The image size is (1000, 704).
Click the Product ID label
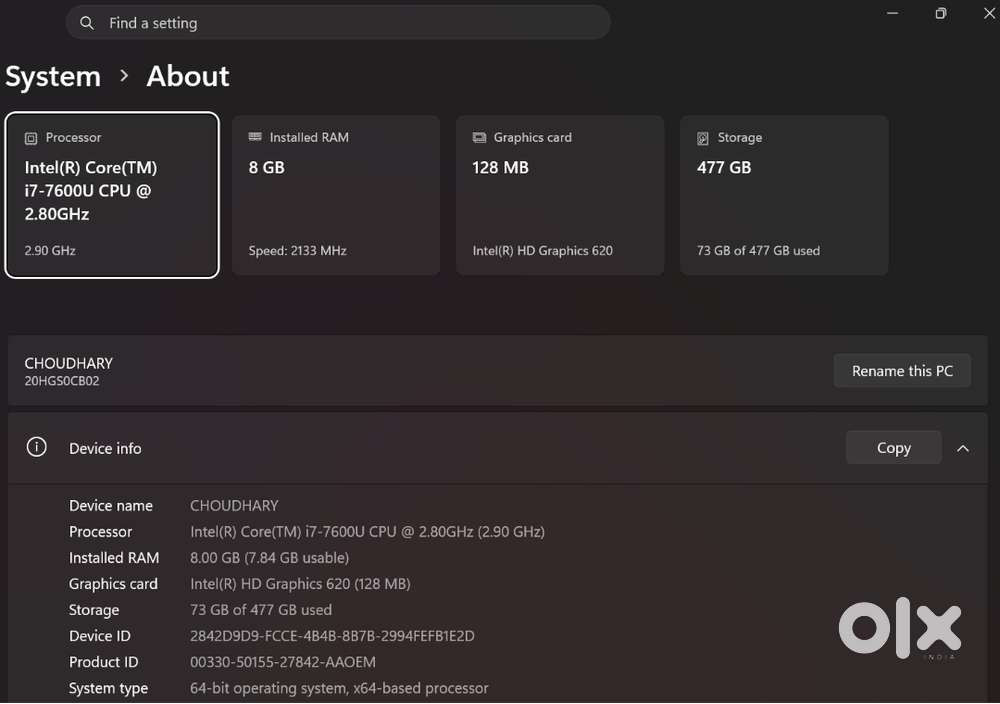tap(103, 663)
